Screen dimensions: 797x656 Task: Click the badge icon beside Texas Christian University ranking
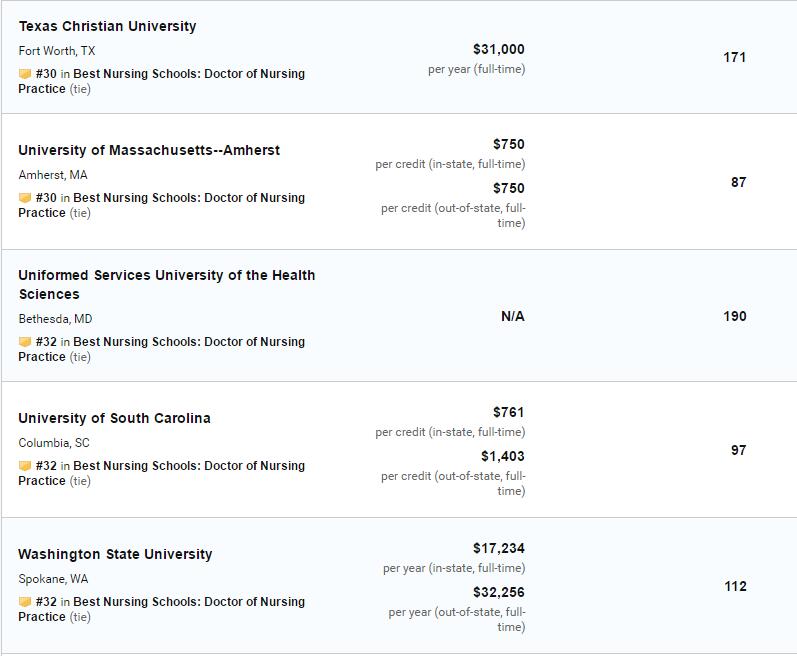(25, 74)
